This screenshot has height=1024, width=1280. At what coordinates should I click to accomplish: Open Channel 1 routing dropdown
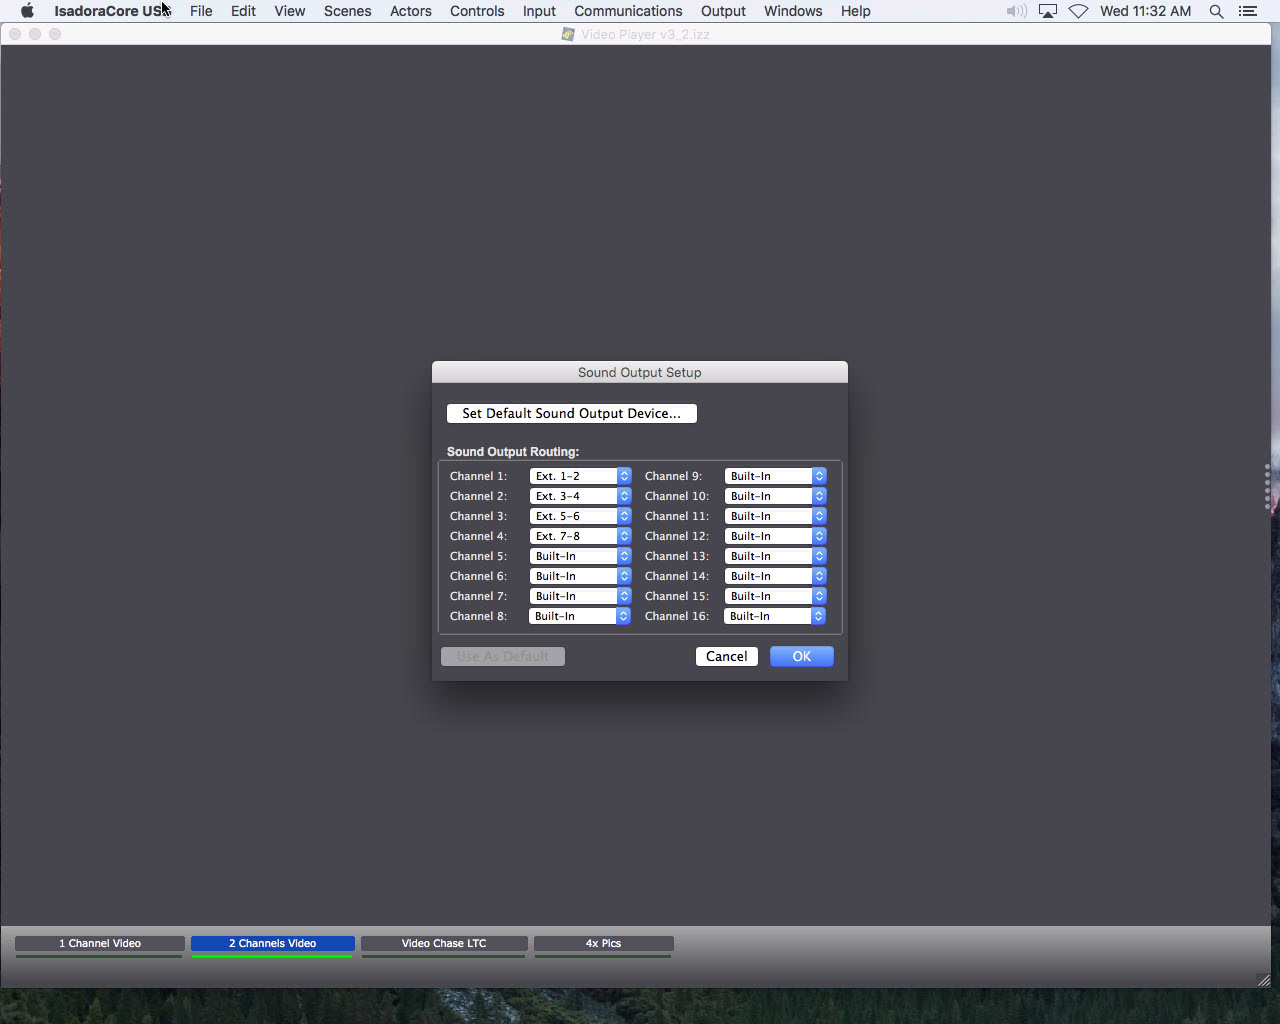point(580,476)
